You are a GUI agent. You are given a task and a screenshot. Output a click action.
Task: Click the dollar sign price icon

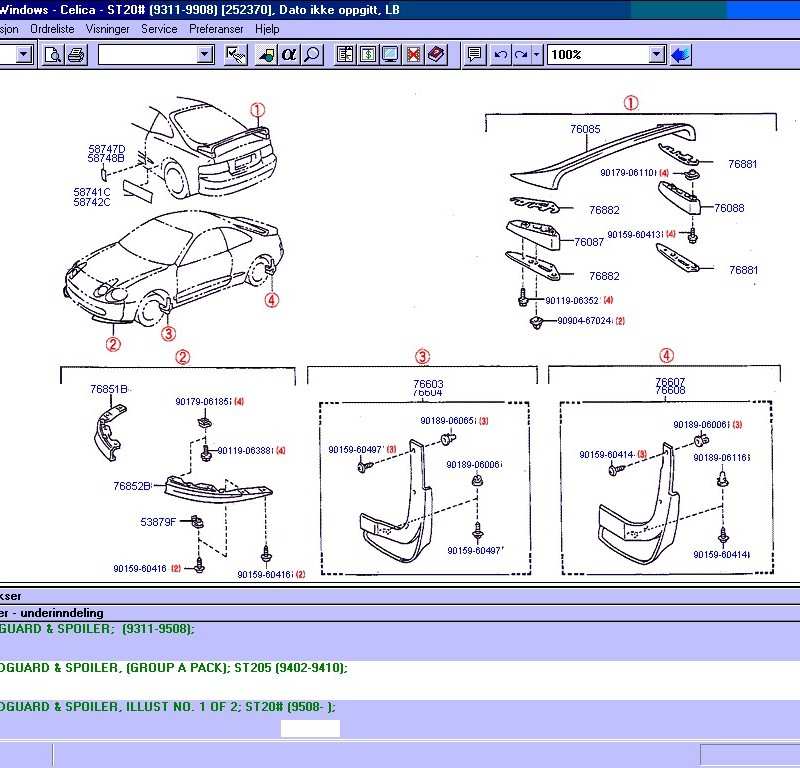coord(368,55)
